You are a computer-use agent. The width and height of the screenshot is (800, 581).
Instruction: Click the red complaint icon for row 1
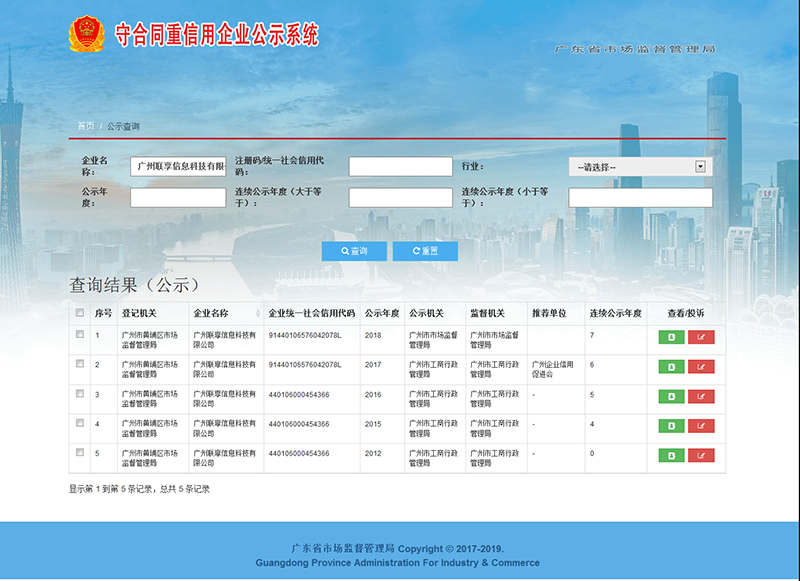(699, 337)
